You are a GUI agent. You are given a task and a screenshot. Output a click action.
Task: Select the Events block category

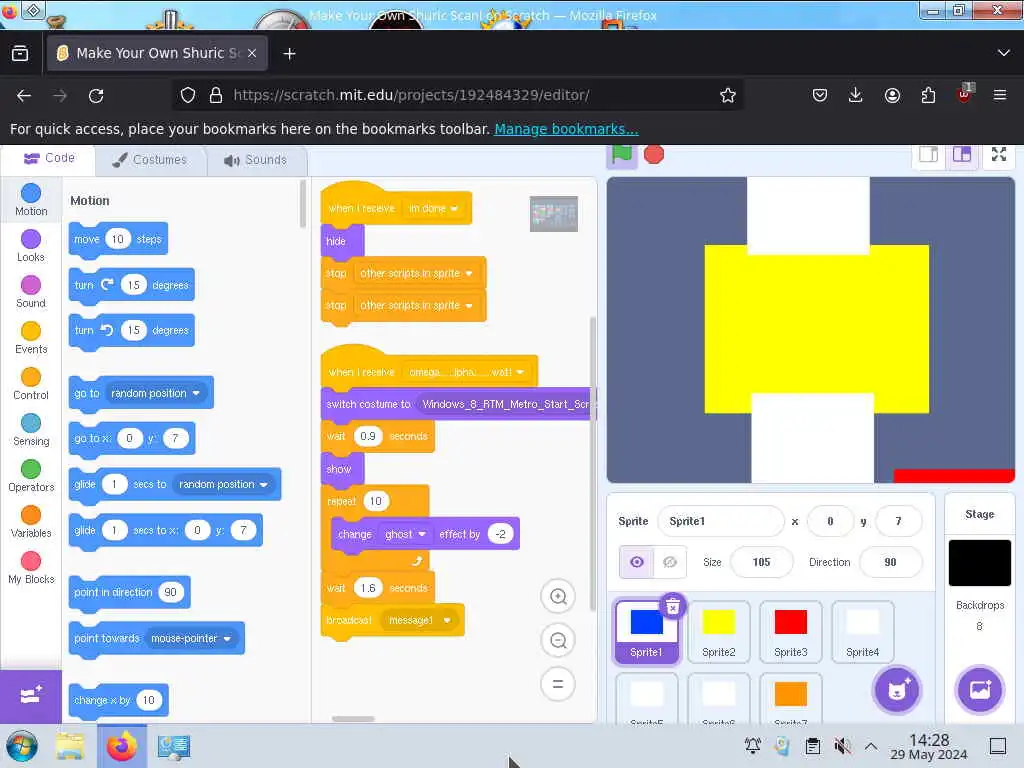click(31, 338)
